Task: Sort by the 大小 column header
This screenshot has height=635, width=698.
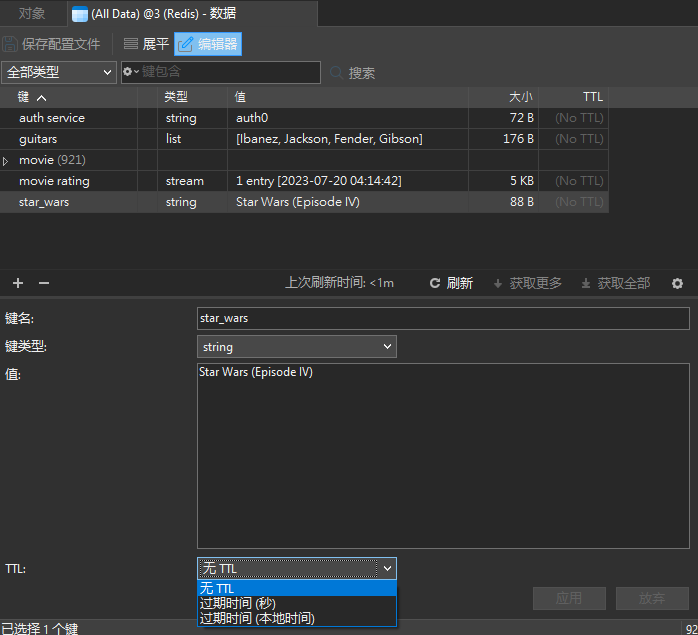Action: (x=503, y=97)
